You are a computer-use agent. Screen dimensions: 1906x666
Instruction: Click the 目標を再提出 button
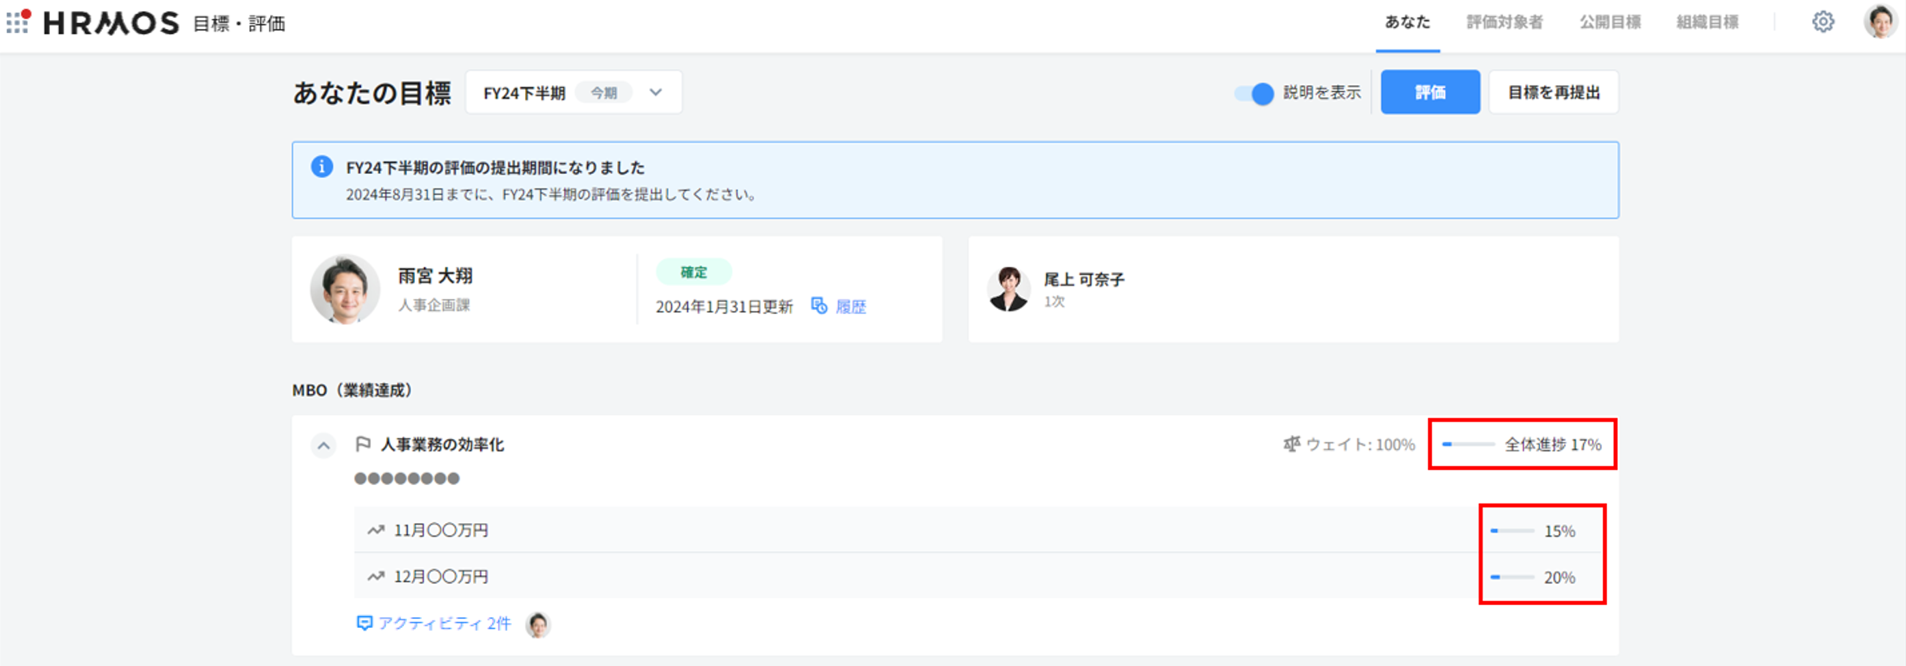point(1553,93)
